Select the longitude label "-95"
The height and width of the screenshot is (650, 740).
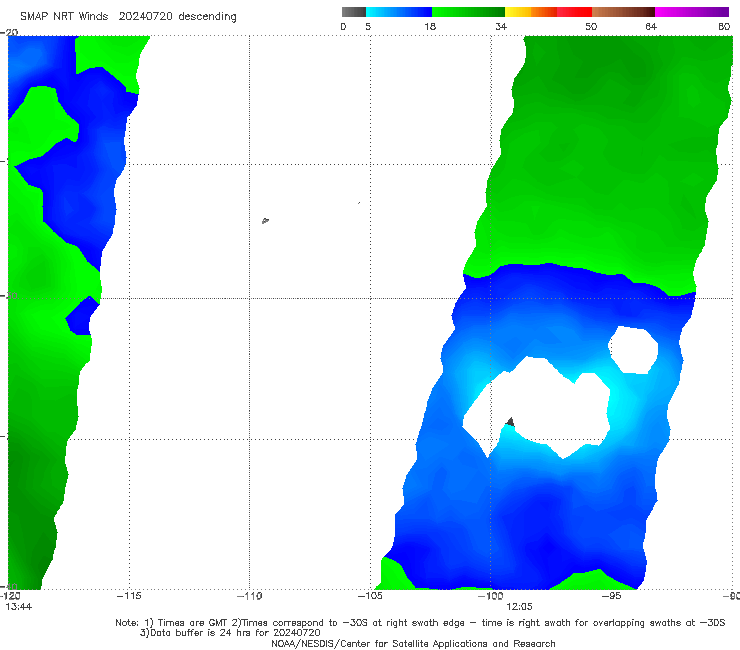point(611,596)
